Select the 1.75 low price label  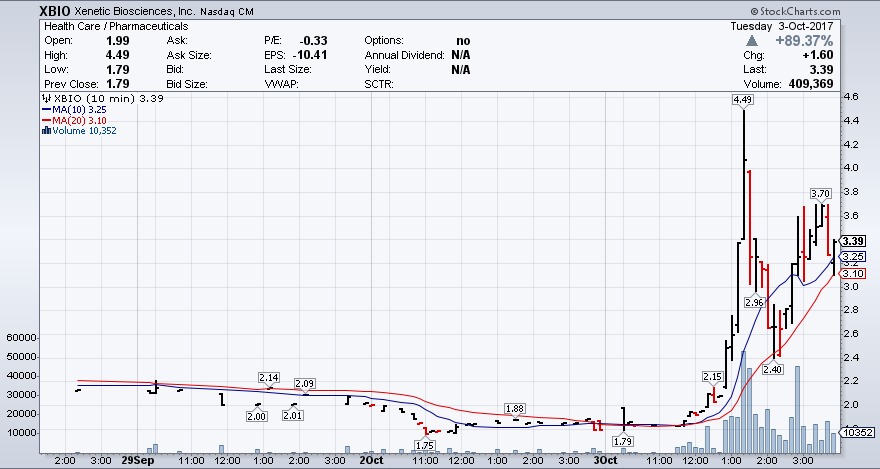[425, 445]
